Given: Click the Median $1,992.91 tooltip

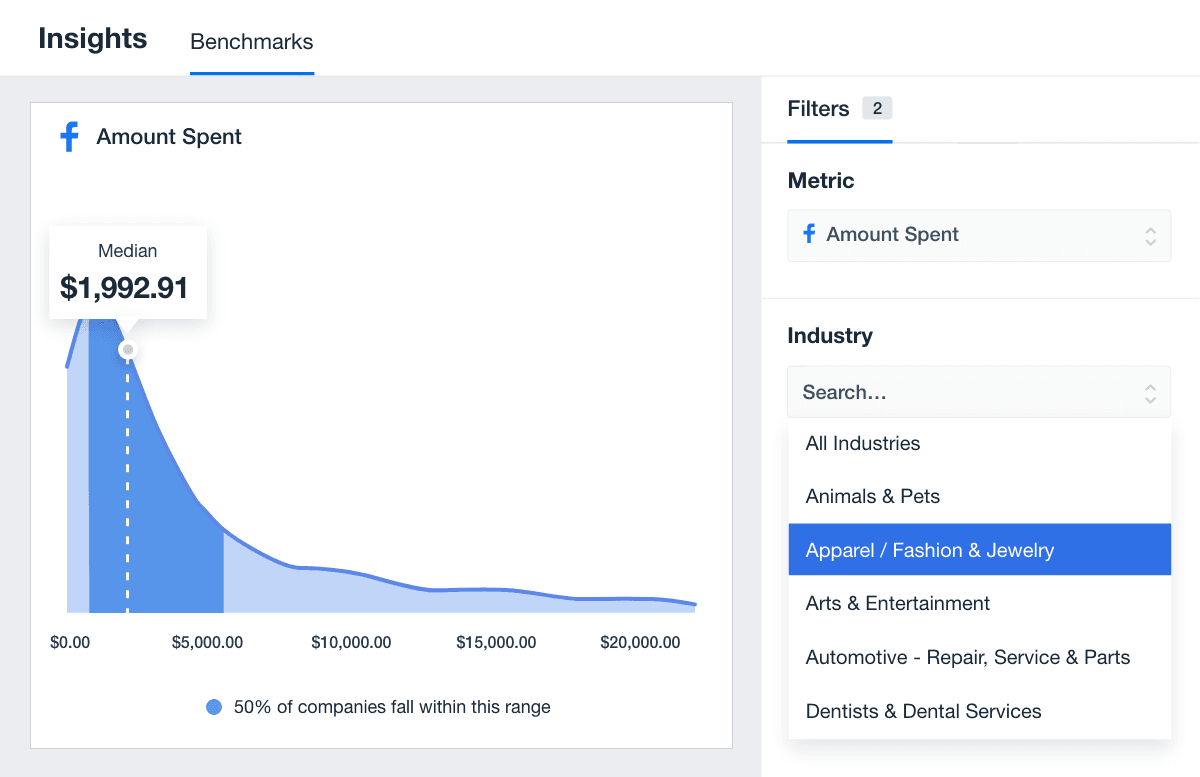Looking at the screenshot, I should pos(127,272).
